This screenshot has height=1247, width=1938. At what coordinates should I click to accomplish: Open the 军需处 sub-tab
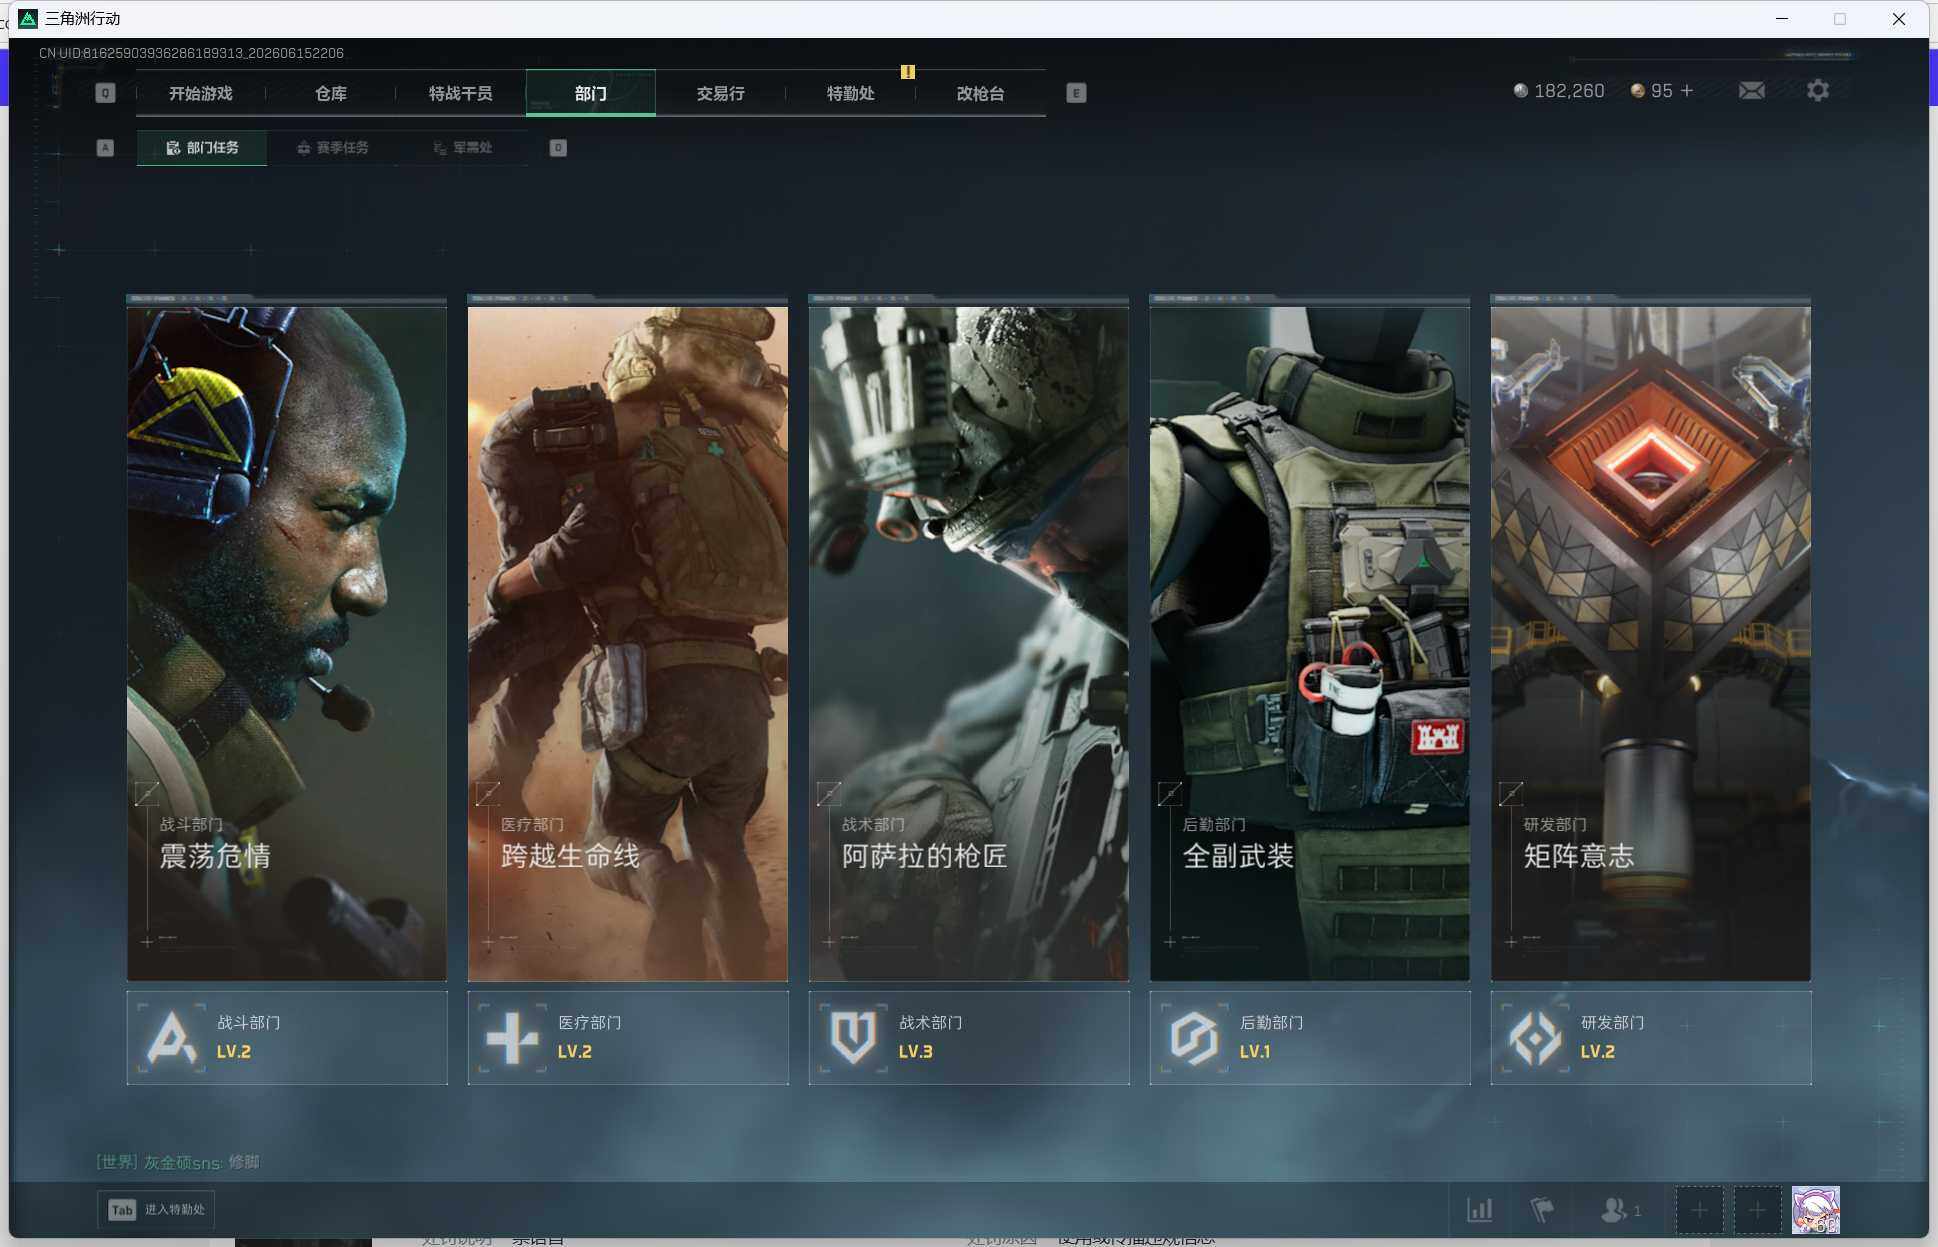pos(462,147)
